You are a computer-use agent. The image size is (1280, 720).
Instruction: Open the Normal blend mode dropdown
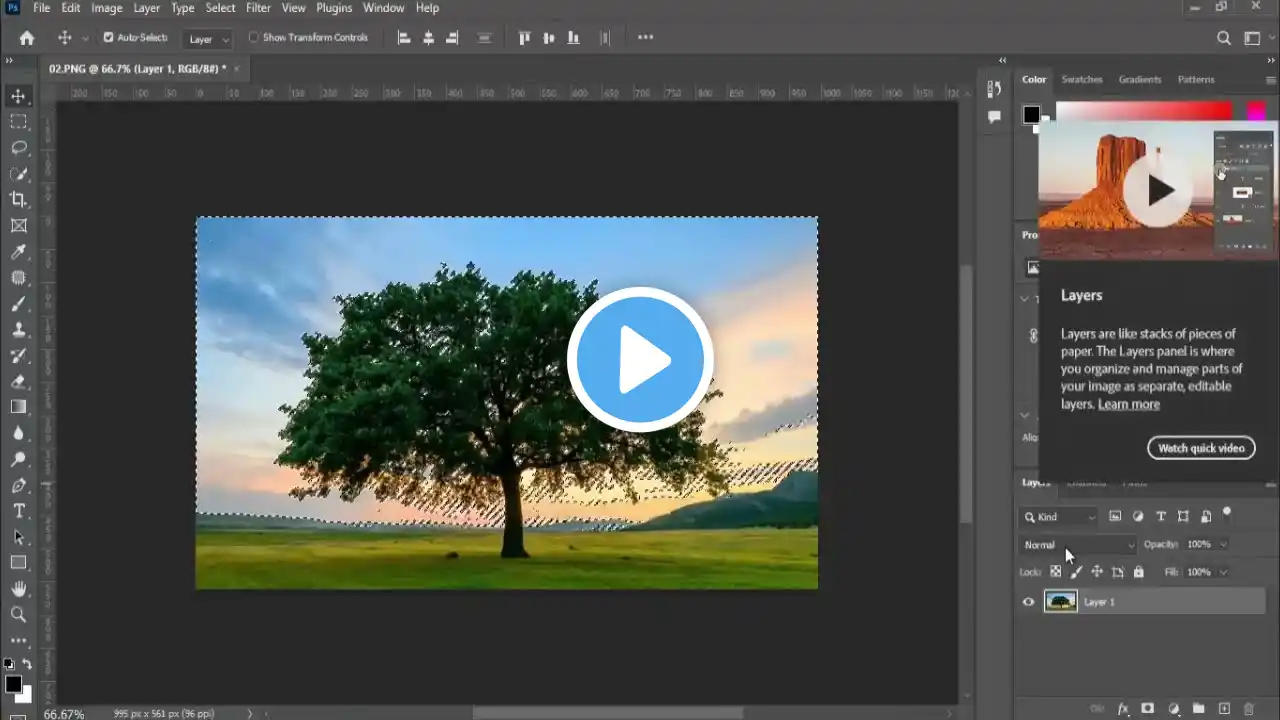click(x=1079, y=545)
